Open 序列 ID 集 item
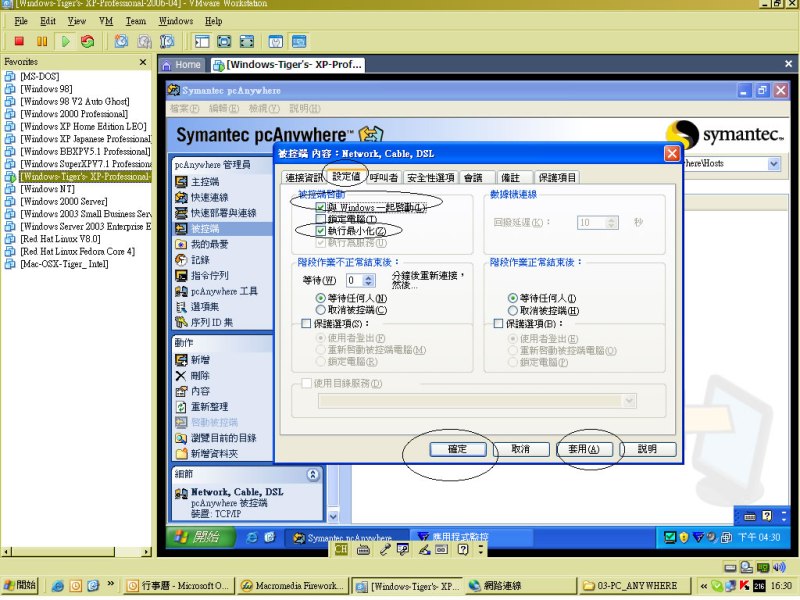 tap(212, 322)
